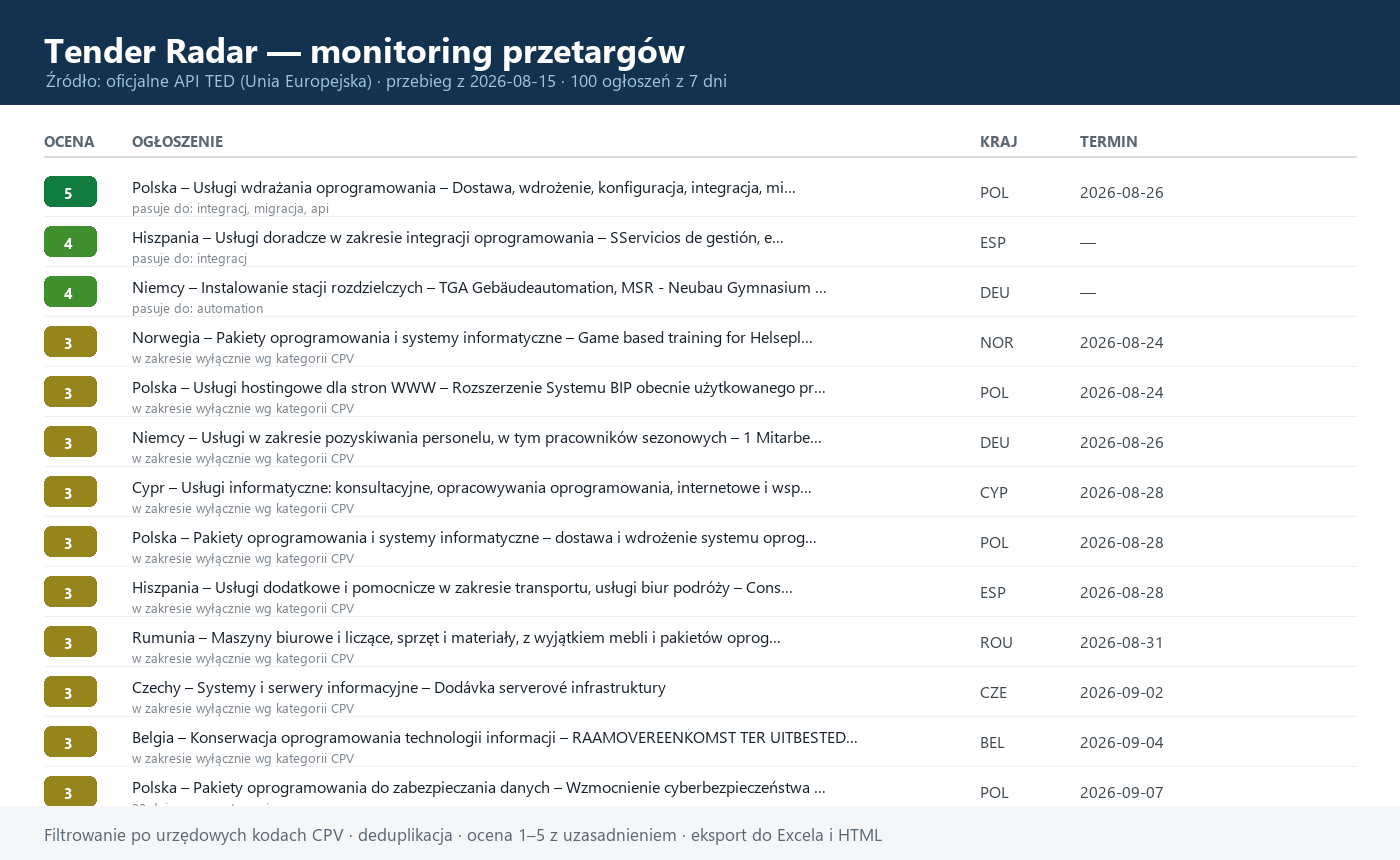
Task: Click POL in the Usługi wdrażania oprogramowania row
Action: click(994, 193)
